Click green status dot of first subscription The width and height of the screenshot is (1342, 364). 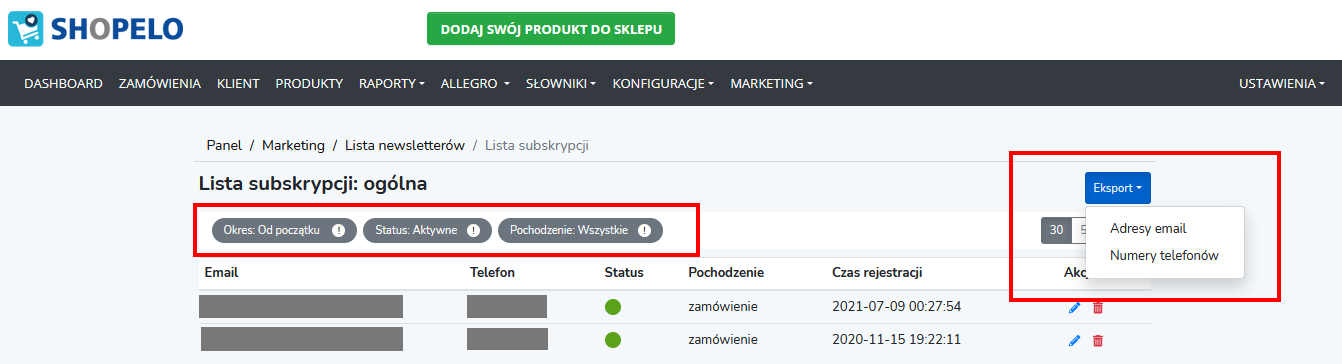(613, 307)
